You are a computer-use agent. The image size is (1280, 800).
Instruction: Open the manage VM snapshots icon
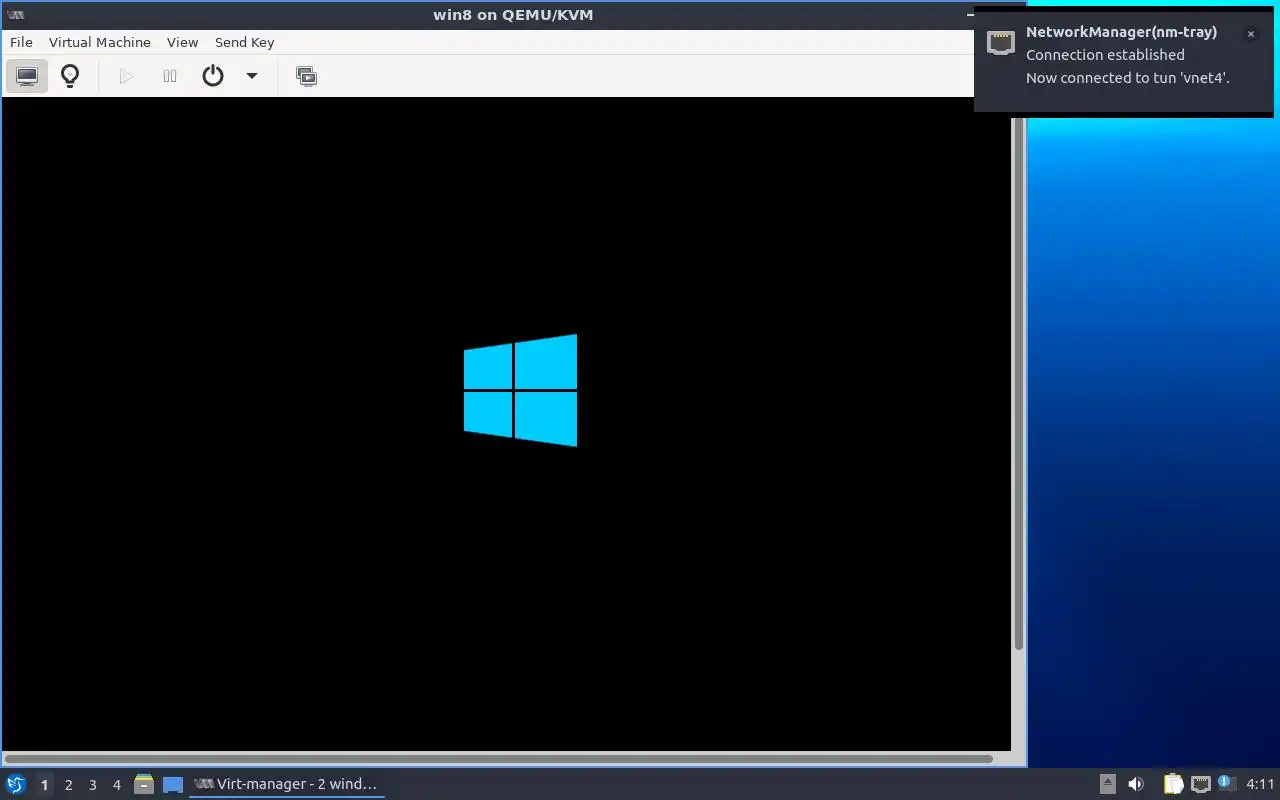point(306,76)
